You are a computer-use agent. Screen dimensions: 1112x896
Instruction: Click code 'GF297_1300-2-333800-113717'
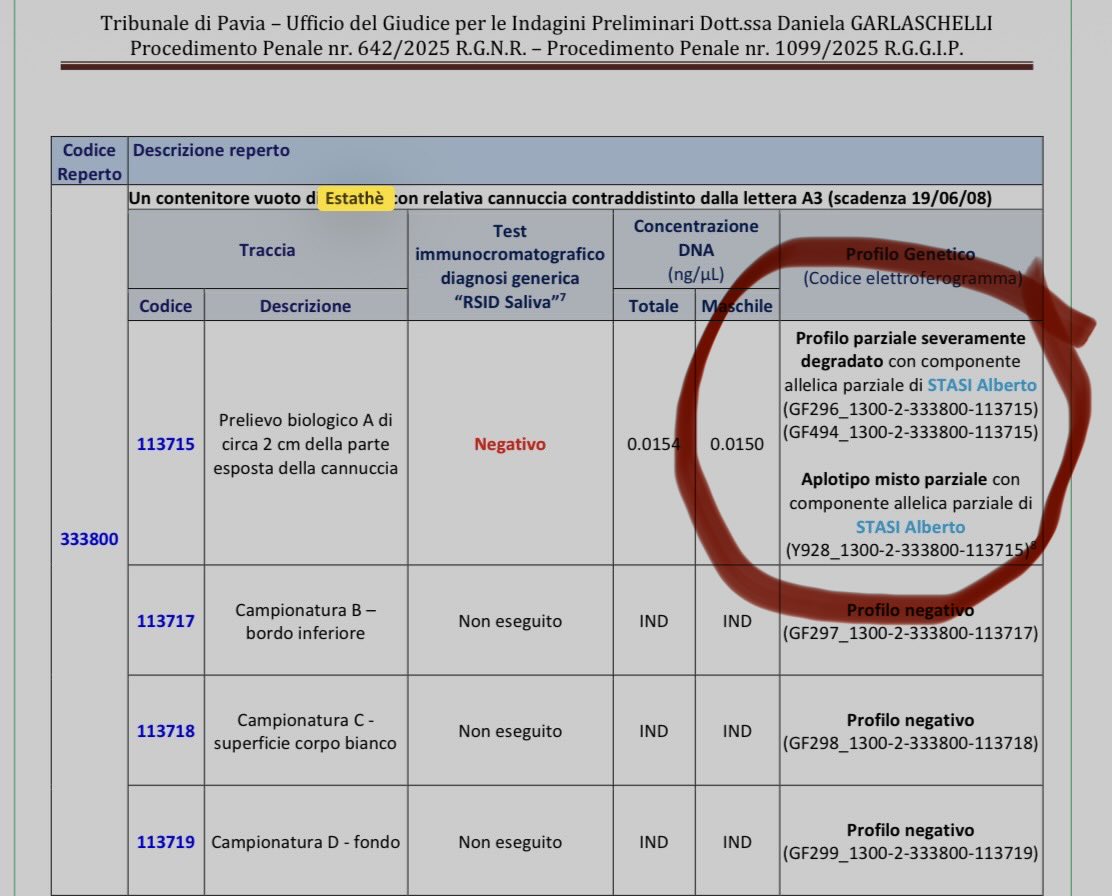(x=911, y=633)
